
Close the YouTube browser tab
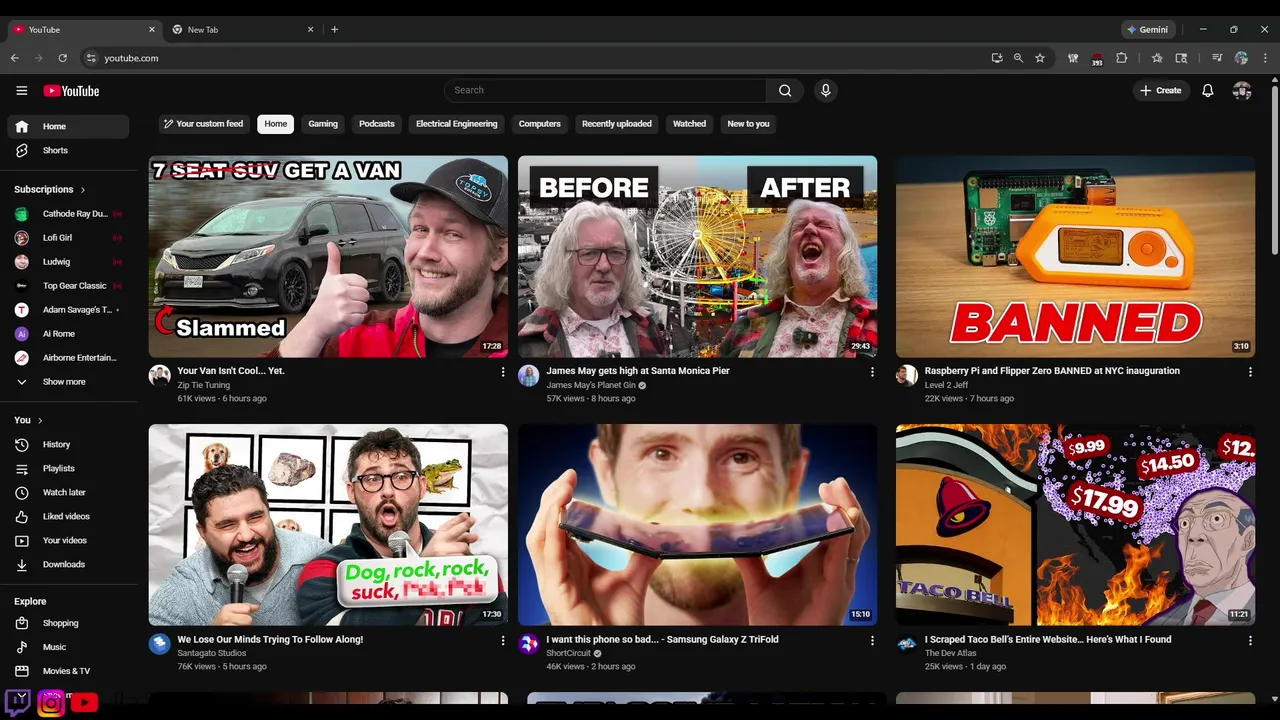coord(152,30)
